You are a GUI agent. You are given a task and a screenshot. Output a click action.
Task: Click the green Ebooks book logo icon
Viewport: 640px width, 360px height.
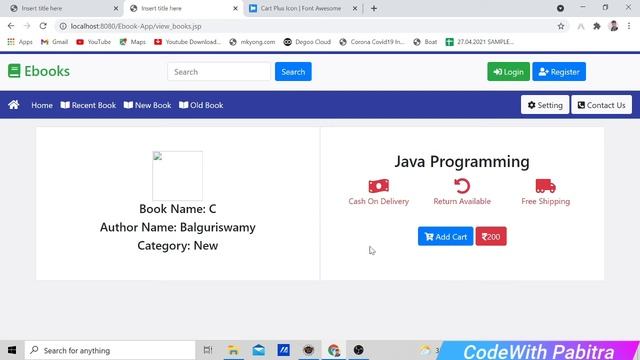[x=14, y=71]
